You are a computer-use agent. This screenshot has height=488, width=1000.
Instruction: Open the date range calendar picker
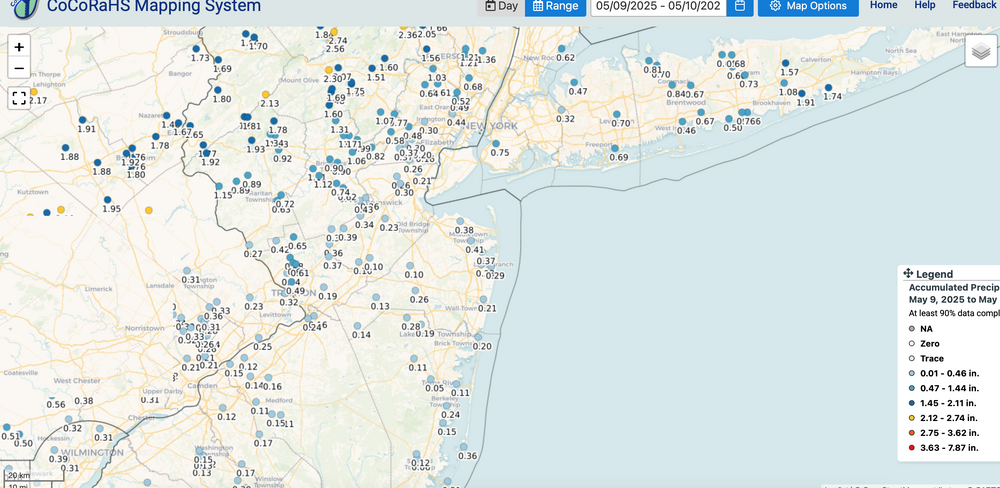[740, 6]
